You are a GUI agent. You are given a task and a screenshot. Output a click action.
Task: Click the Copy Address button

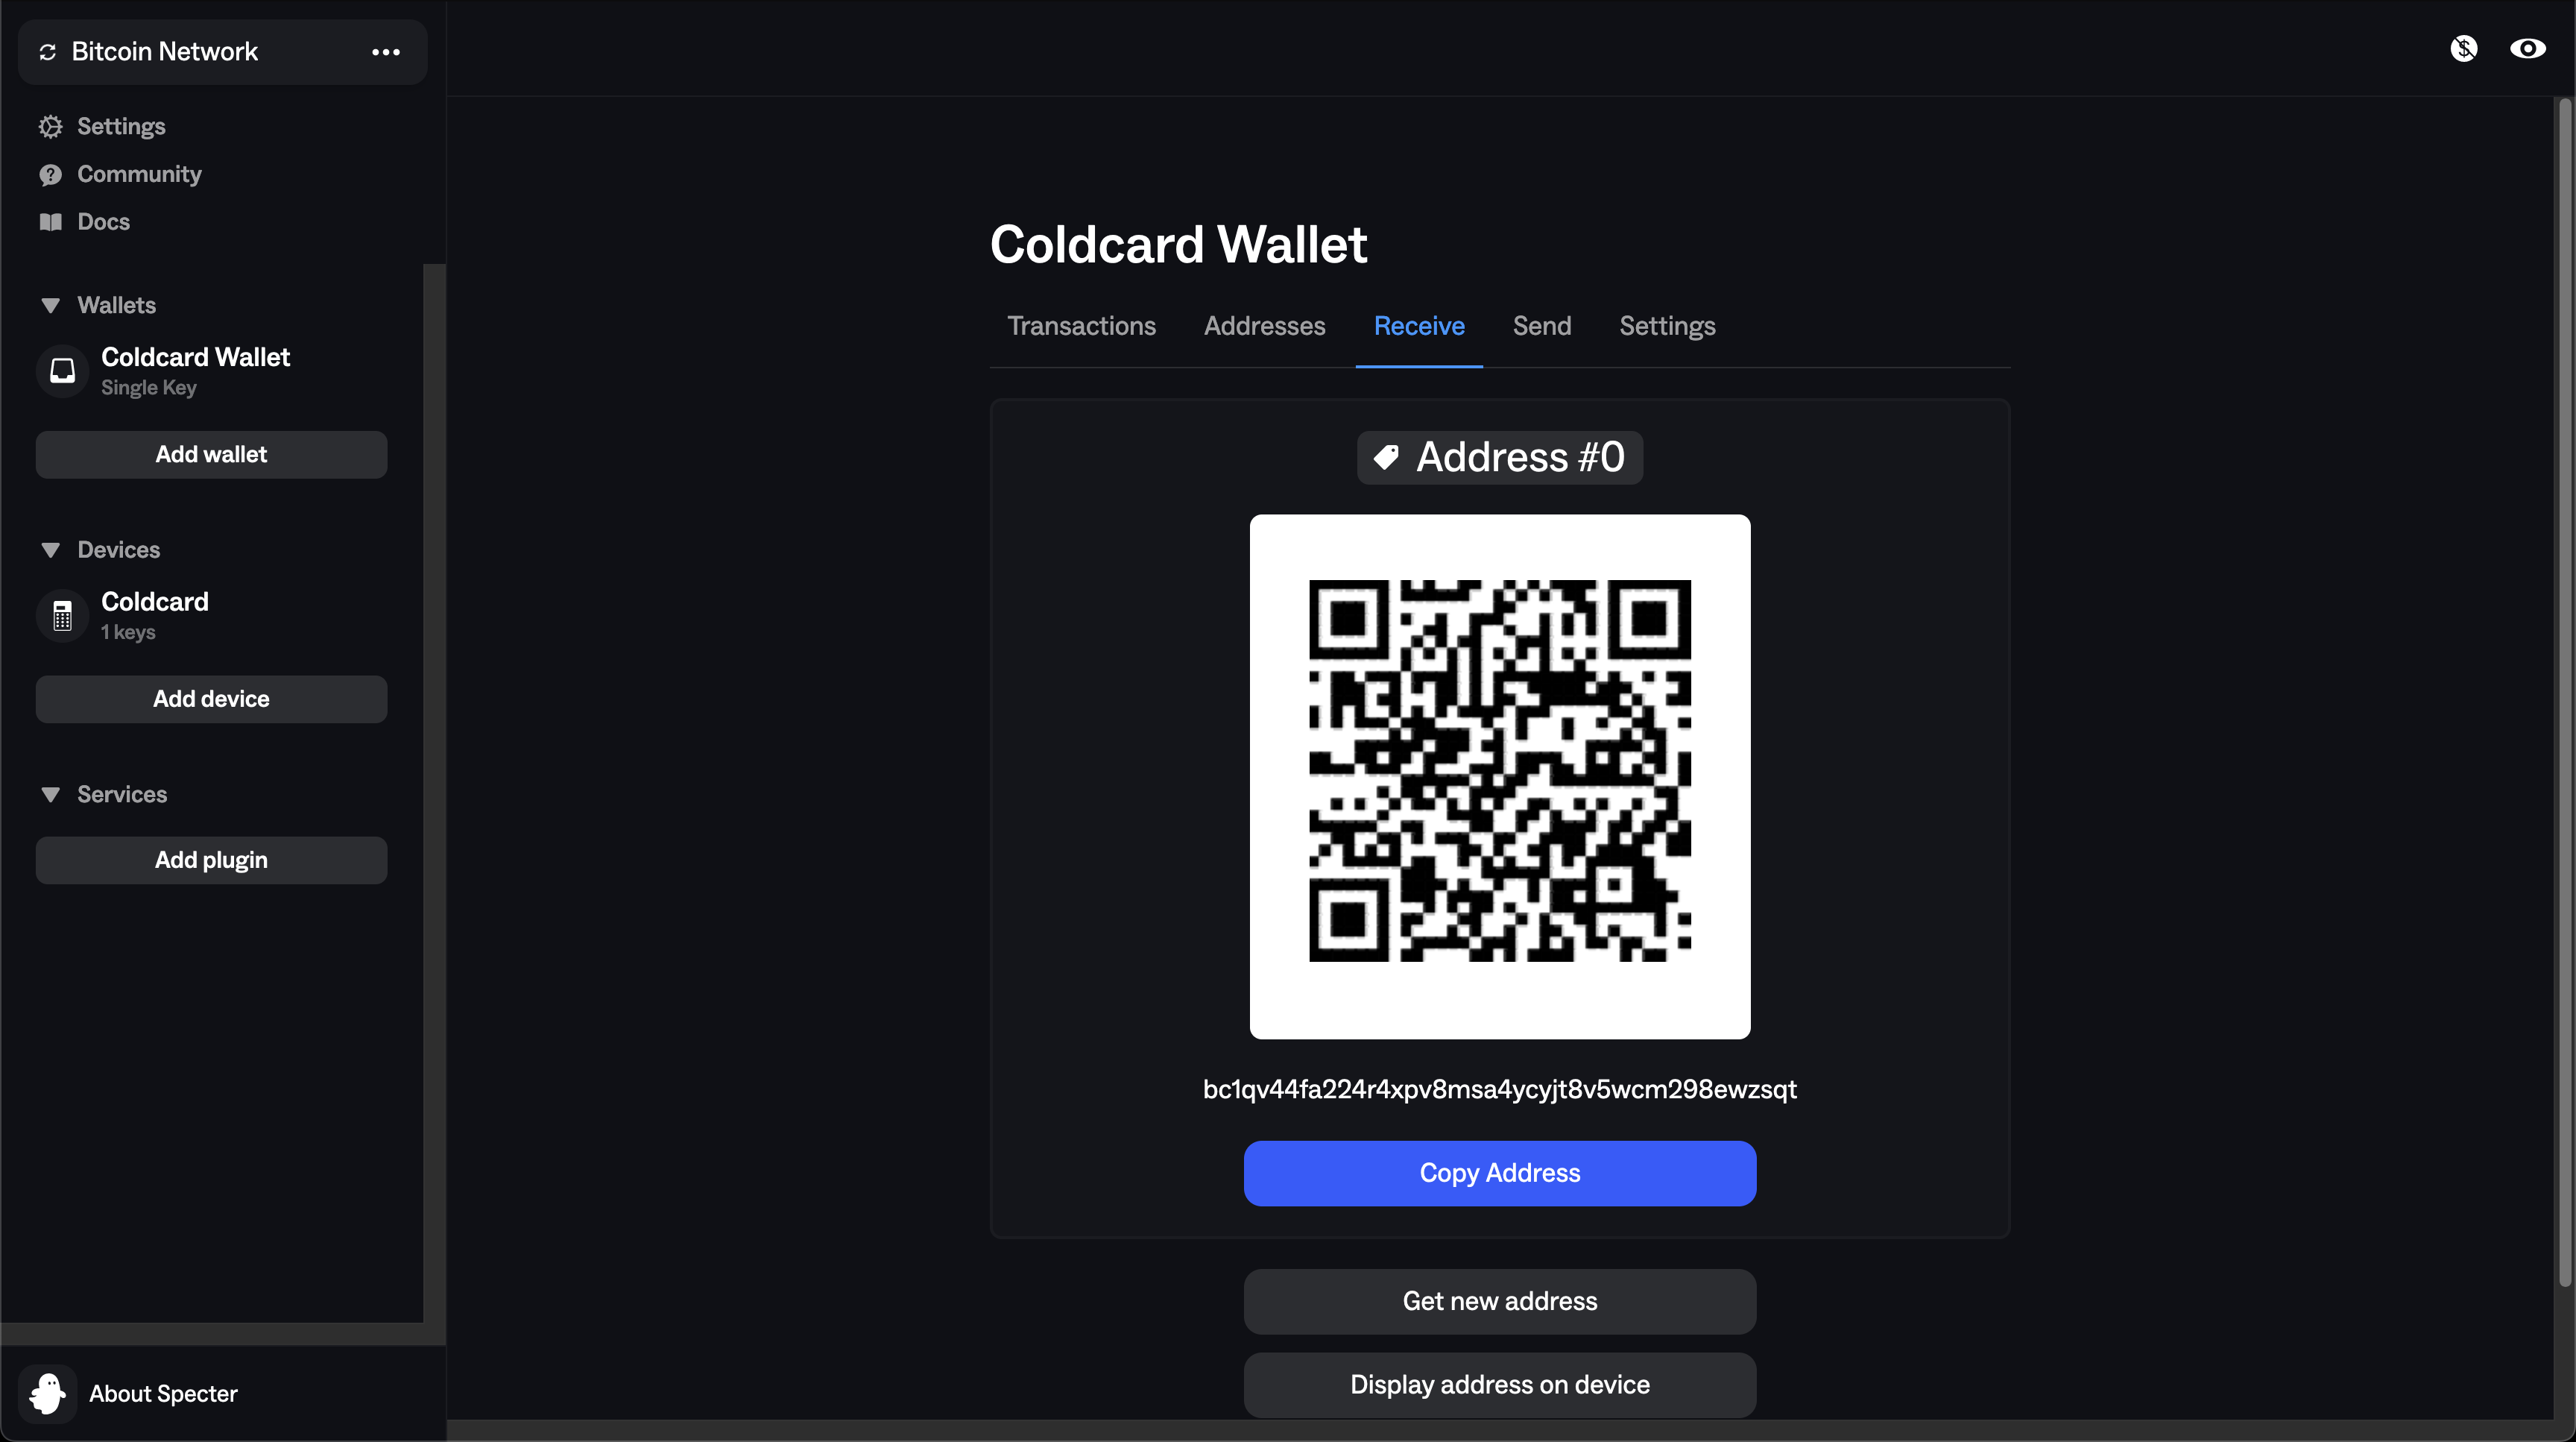(x=1499, y=1173)
